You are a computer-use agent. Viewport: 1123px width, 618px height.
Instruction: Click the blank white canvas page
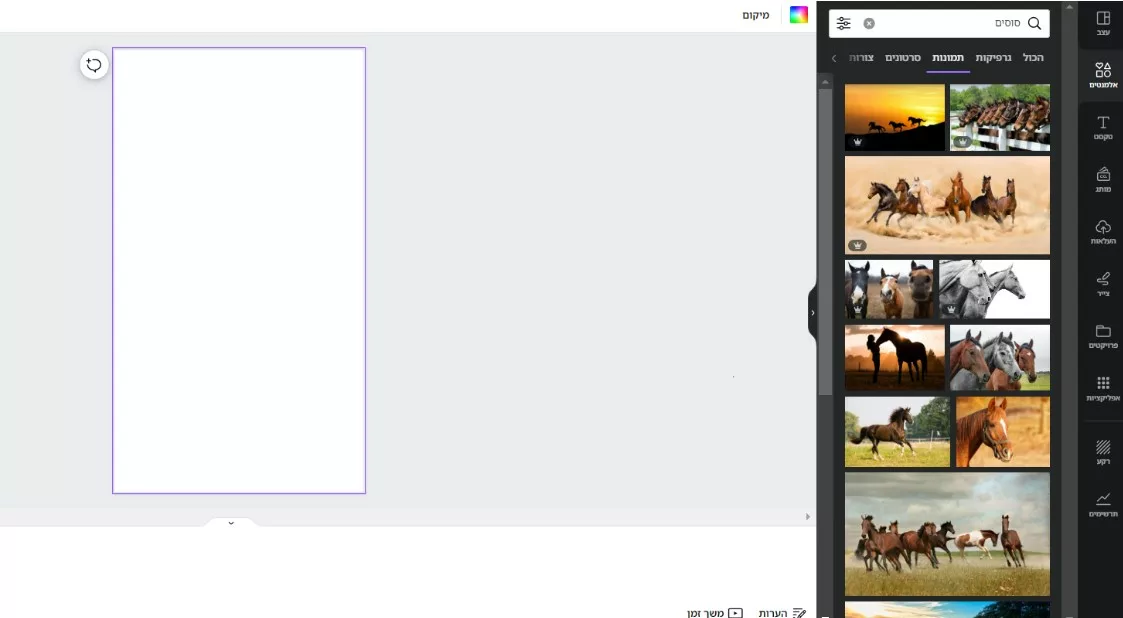[239, 271]
